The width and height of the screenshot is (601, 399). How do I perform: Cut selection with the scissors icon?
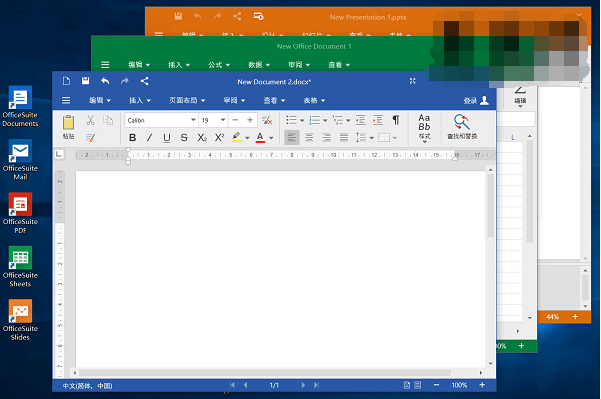point(90,120)
